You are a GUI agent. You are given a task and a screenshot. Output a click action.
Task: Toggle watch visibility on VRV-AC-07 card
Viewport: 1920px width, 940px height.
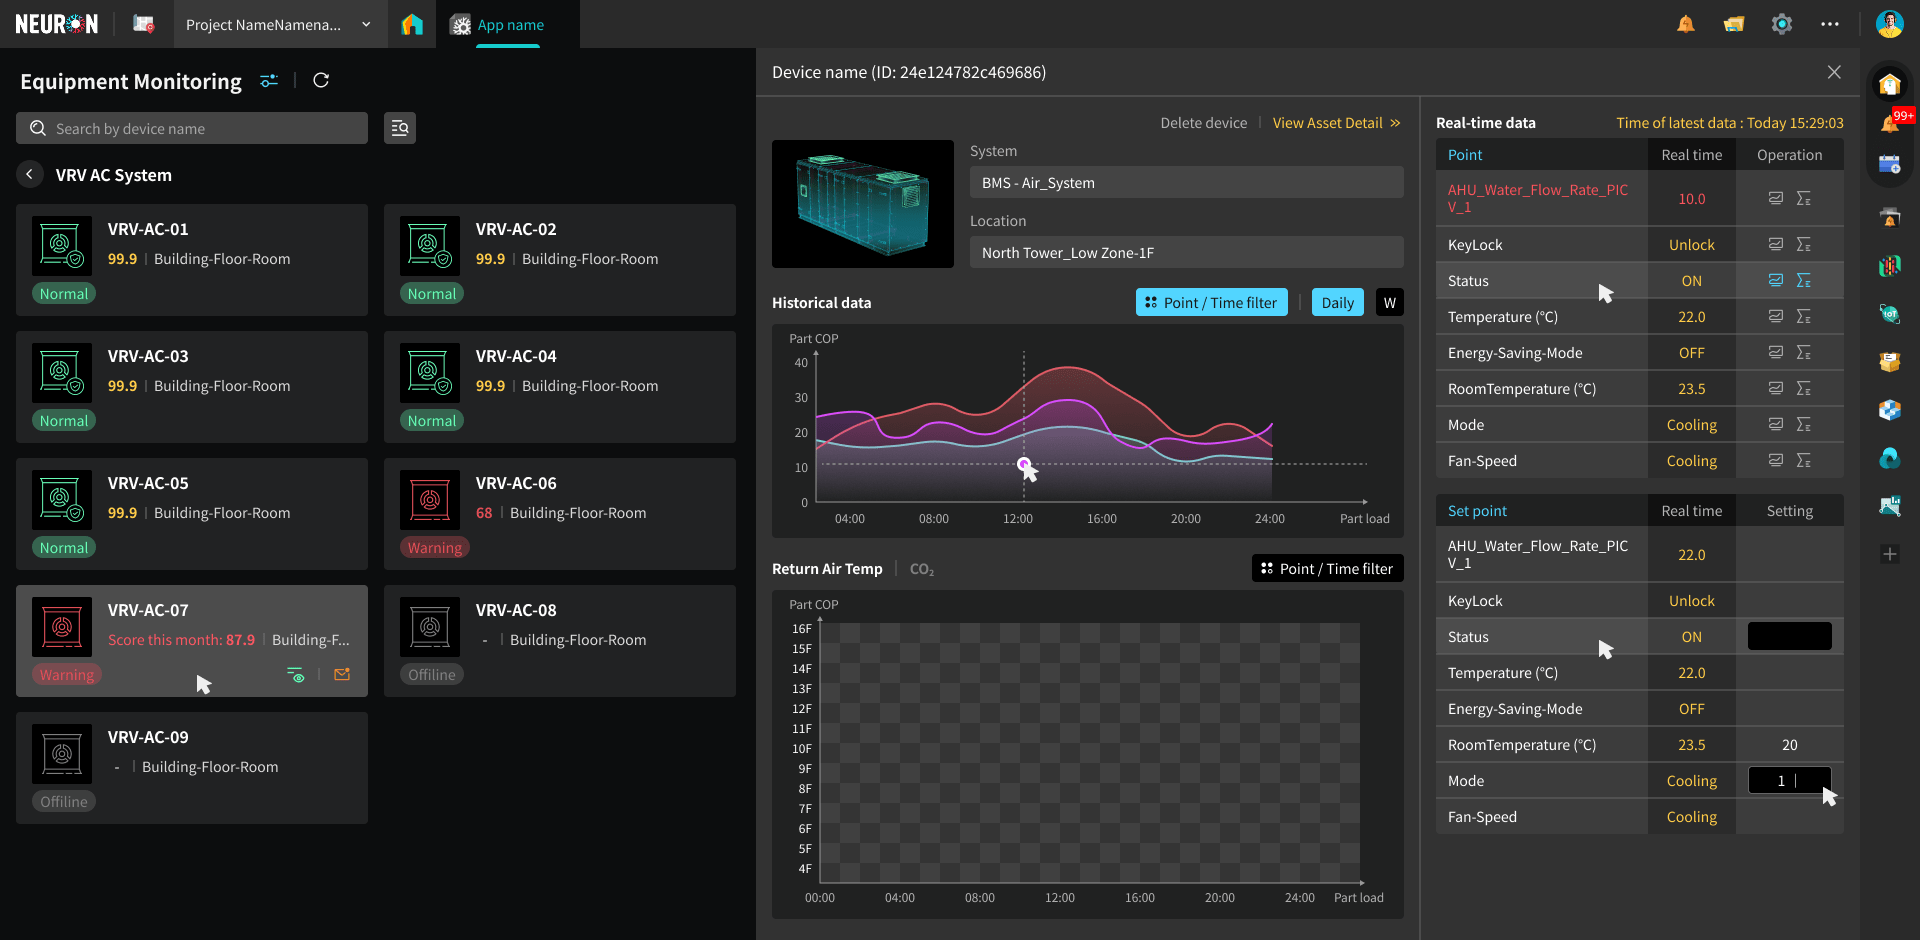[x=296, y=675]
